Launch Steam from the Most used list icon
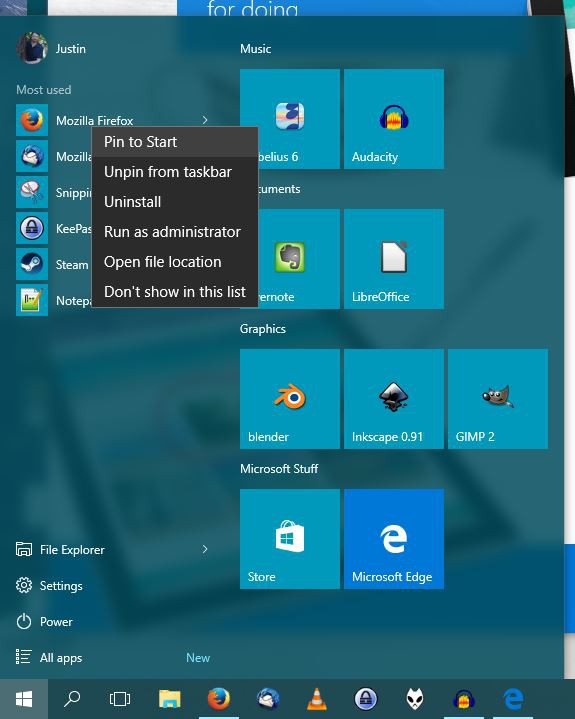 [32, 264]
